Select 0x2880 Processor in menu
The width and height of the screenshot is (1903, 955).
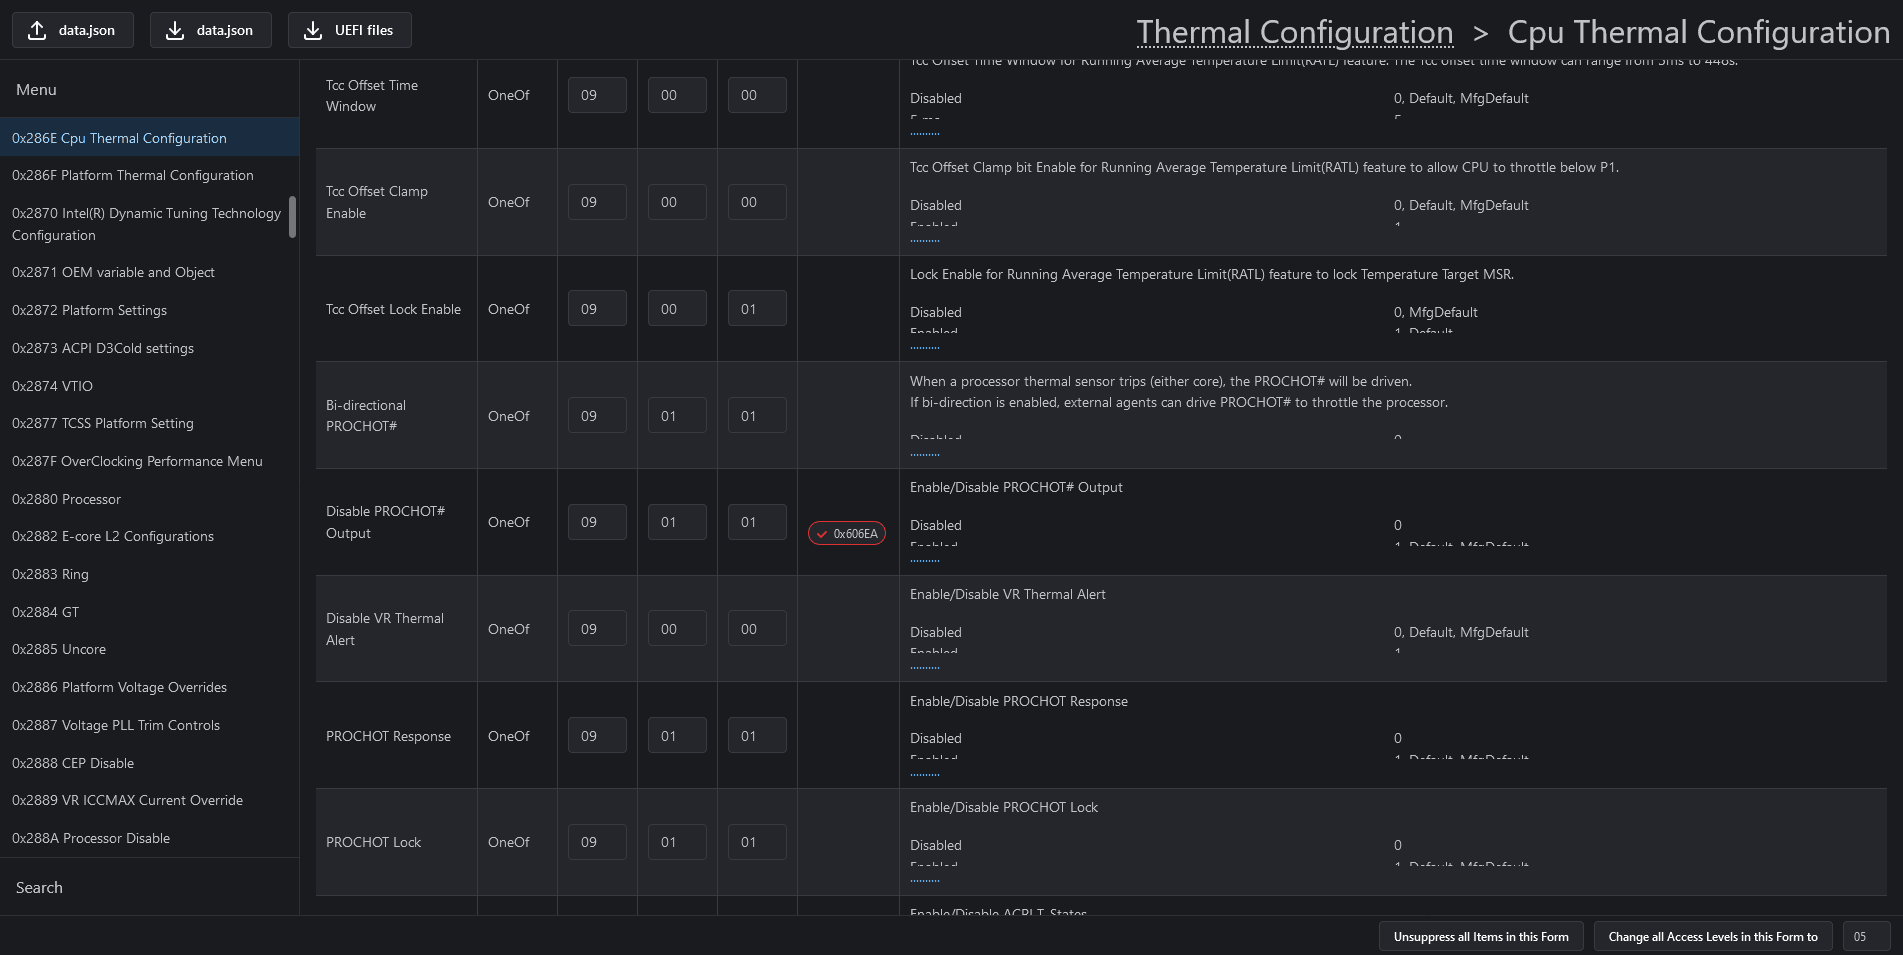click(66, 499)
